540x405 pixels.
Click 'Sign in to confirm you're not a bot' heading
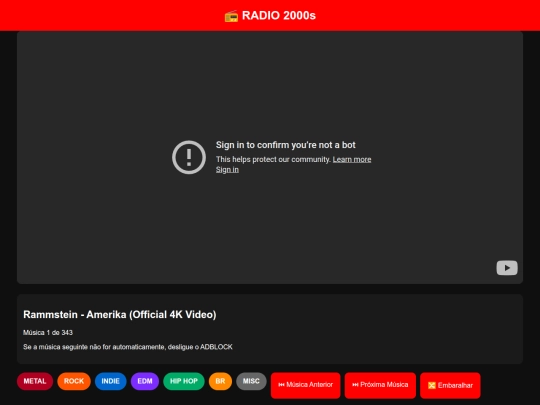[x=285, y=145]
